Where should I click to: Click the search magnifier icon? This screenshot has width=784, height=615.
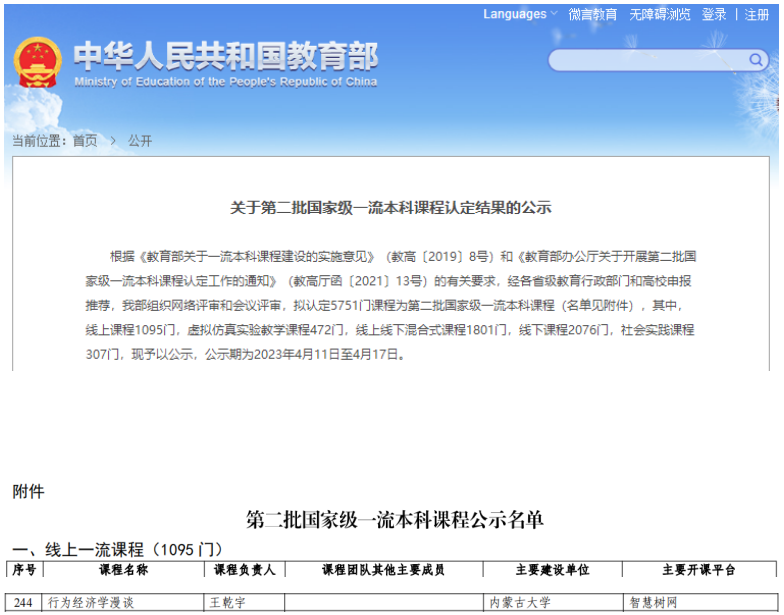757,60
